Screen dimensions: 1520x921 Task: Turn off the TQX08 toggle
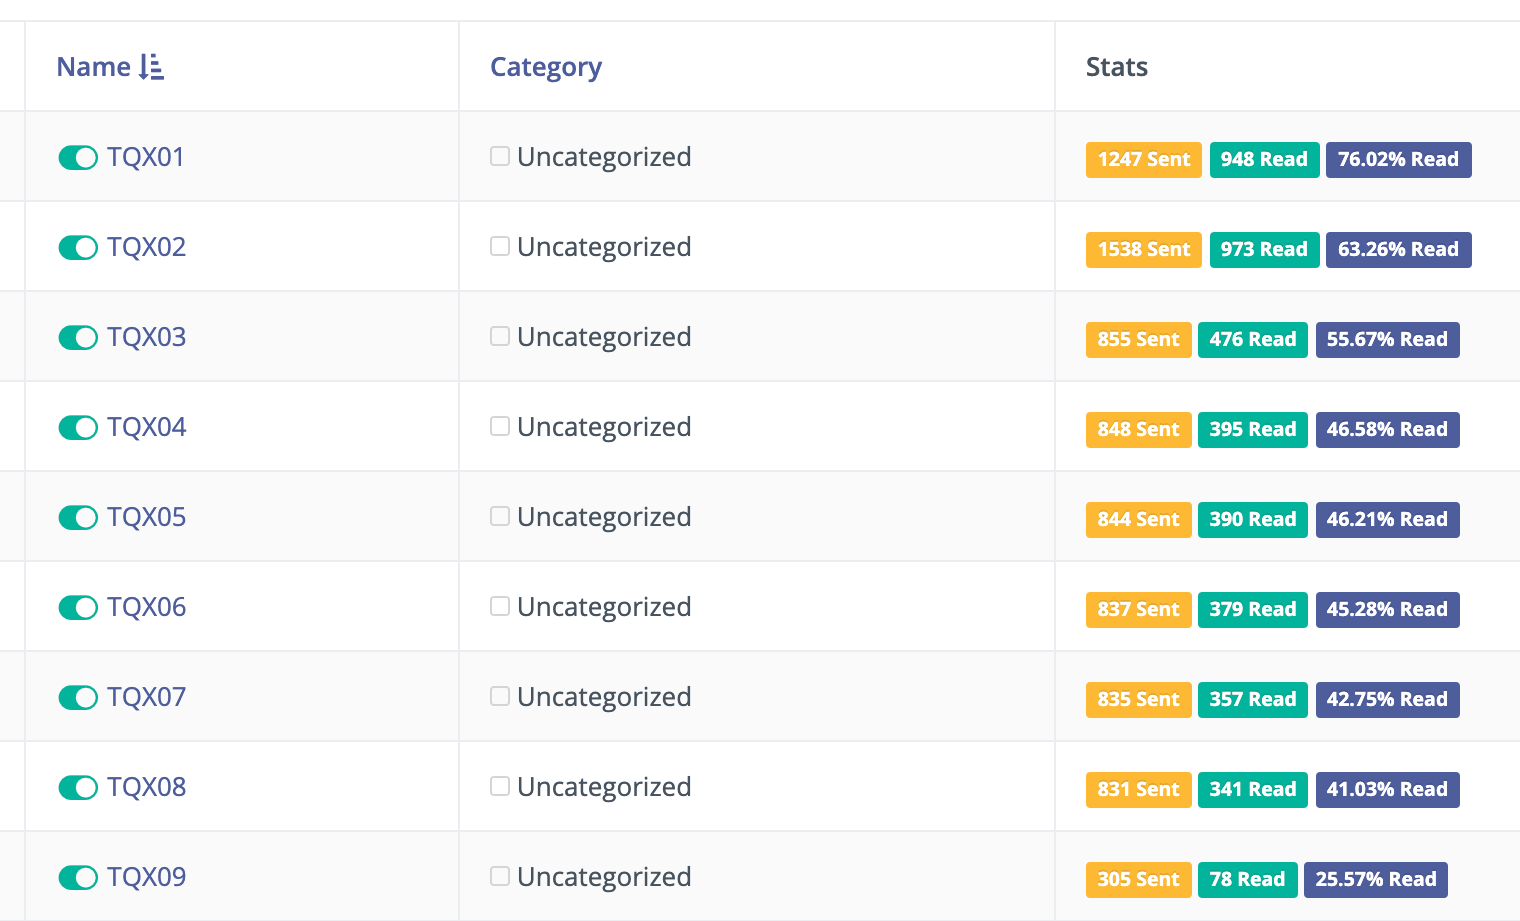pyautogui.click(x=78, y=788)
